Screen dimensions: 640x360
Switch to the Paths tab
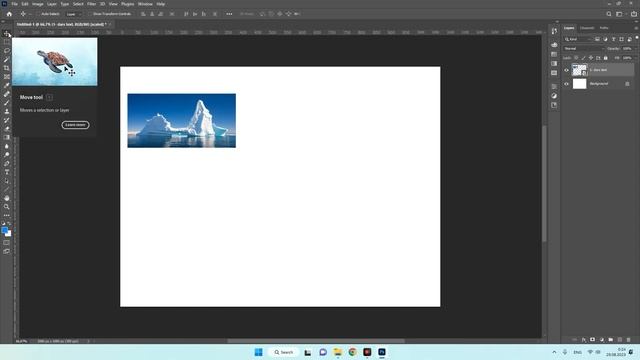tap(604, 28)
